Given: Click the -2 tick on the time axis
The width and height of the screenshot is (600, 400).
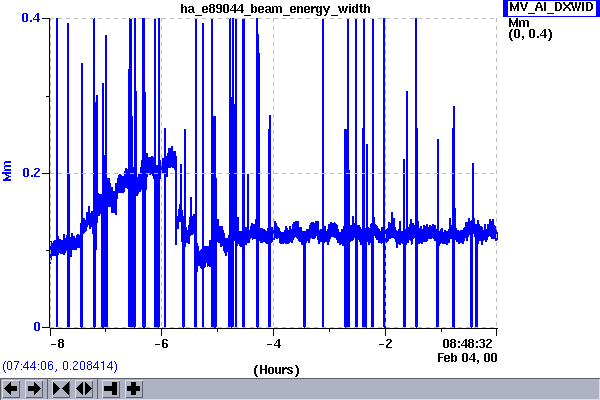Looking at the screenshot, I should pyautogui.click(x=385, y=342).
